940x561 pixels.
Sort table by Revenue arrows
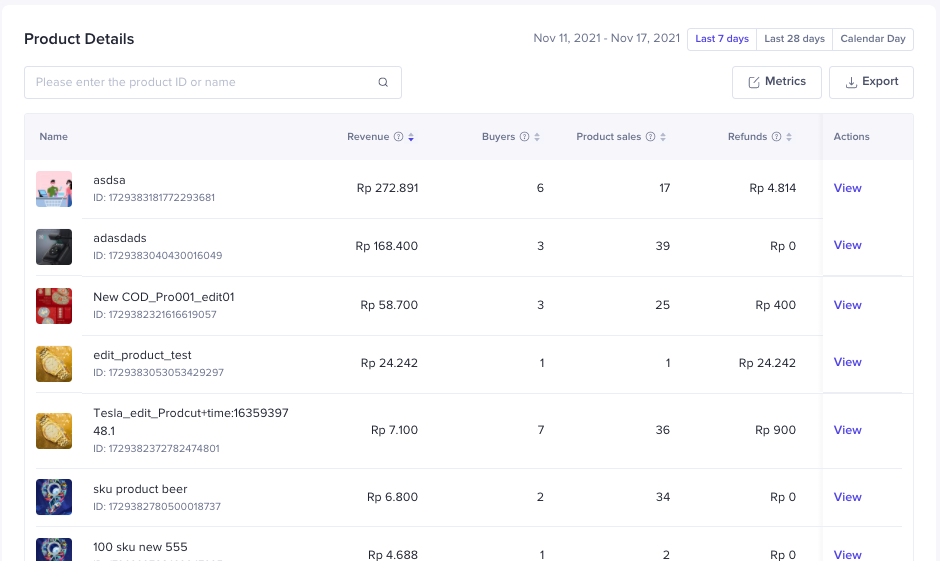tap(411, 137)
